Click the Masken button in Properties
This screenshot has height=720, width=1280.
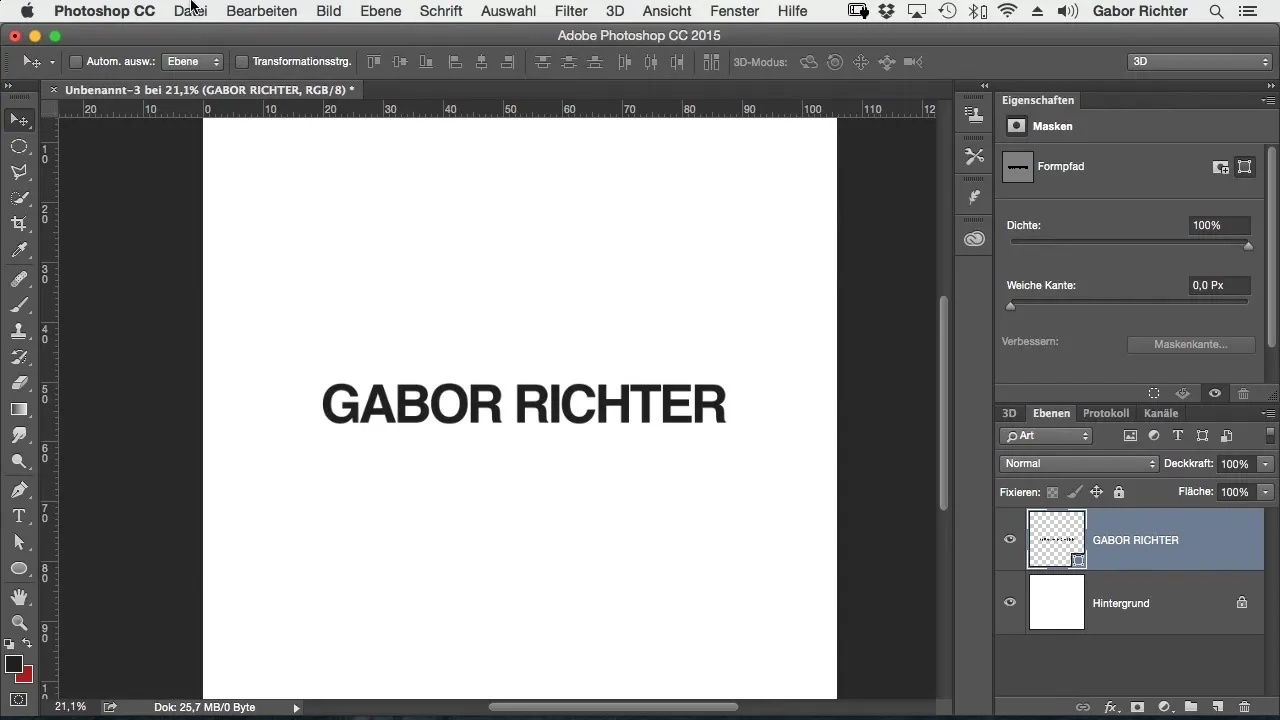click(x=1017, y=126)
